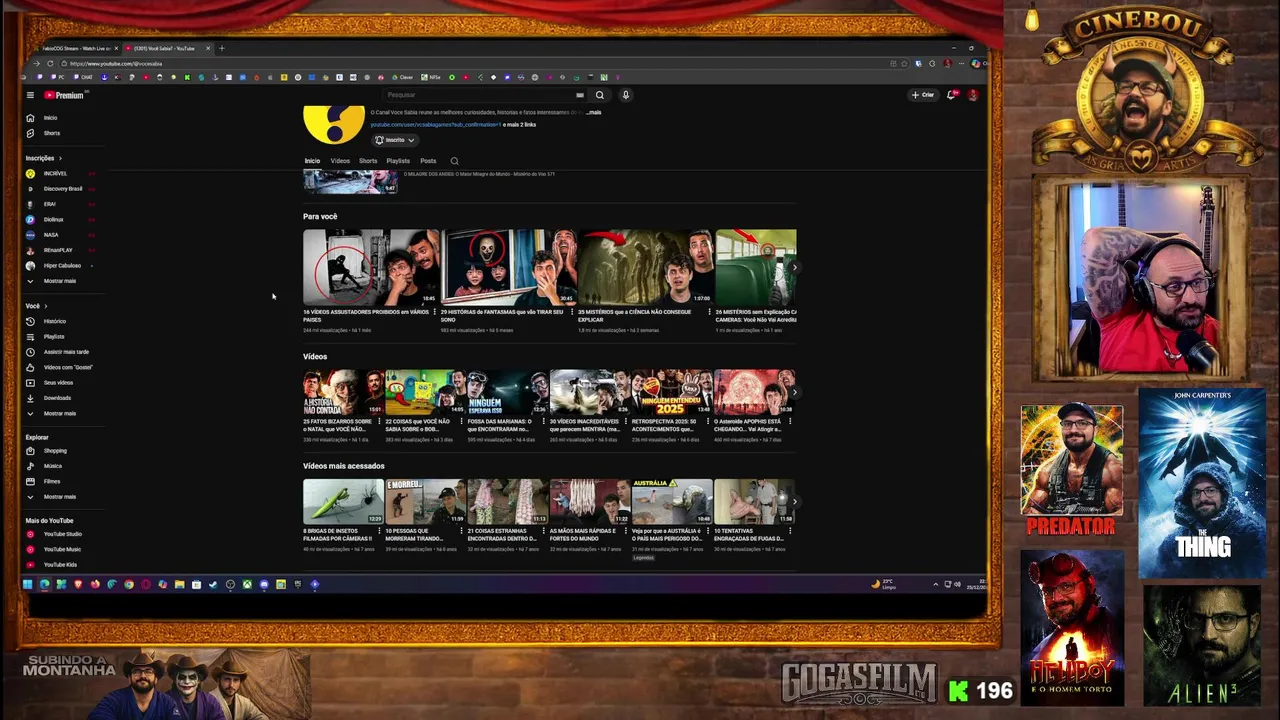Open the channel avatar picture

pyautogui.click(x=334, y=124)
